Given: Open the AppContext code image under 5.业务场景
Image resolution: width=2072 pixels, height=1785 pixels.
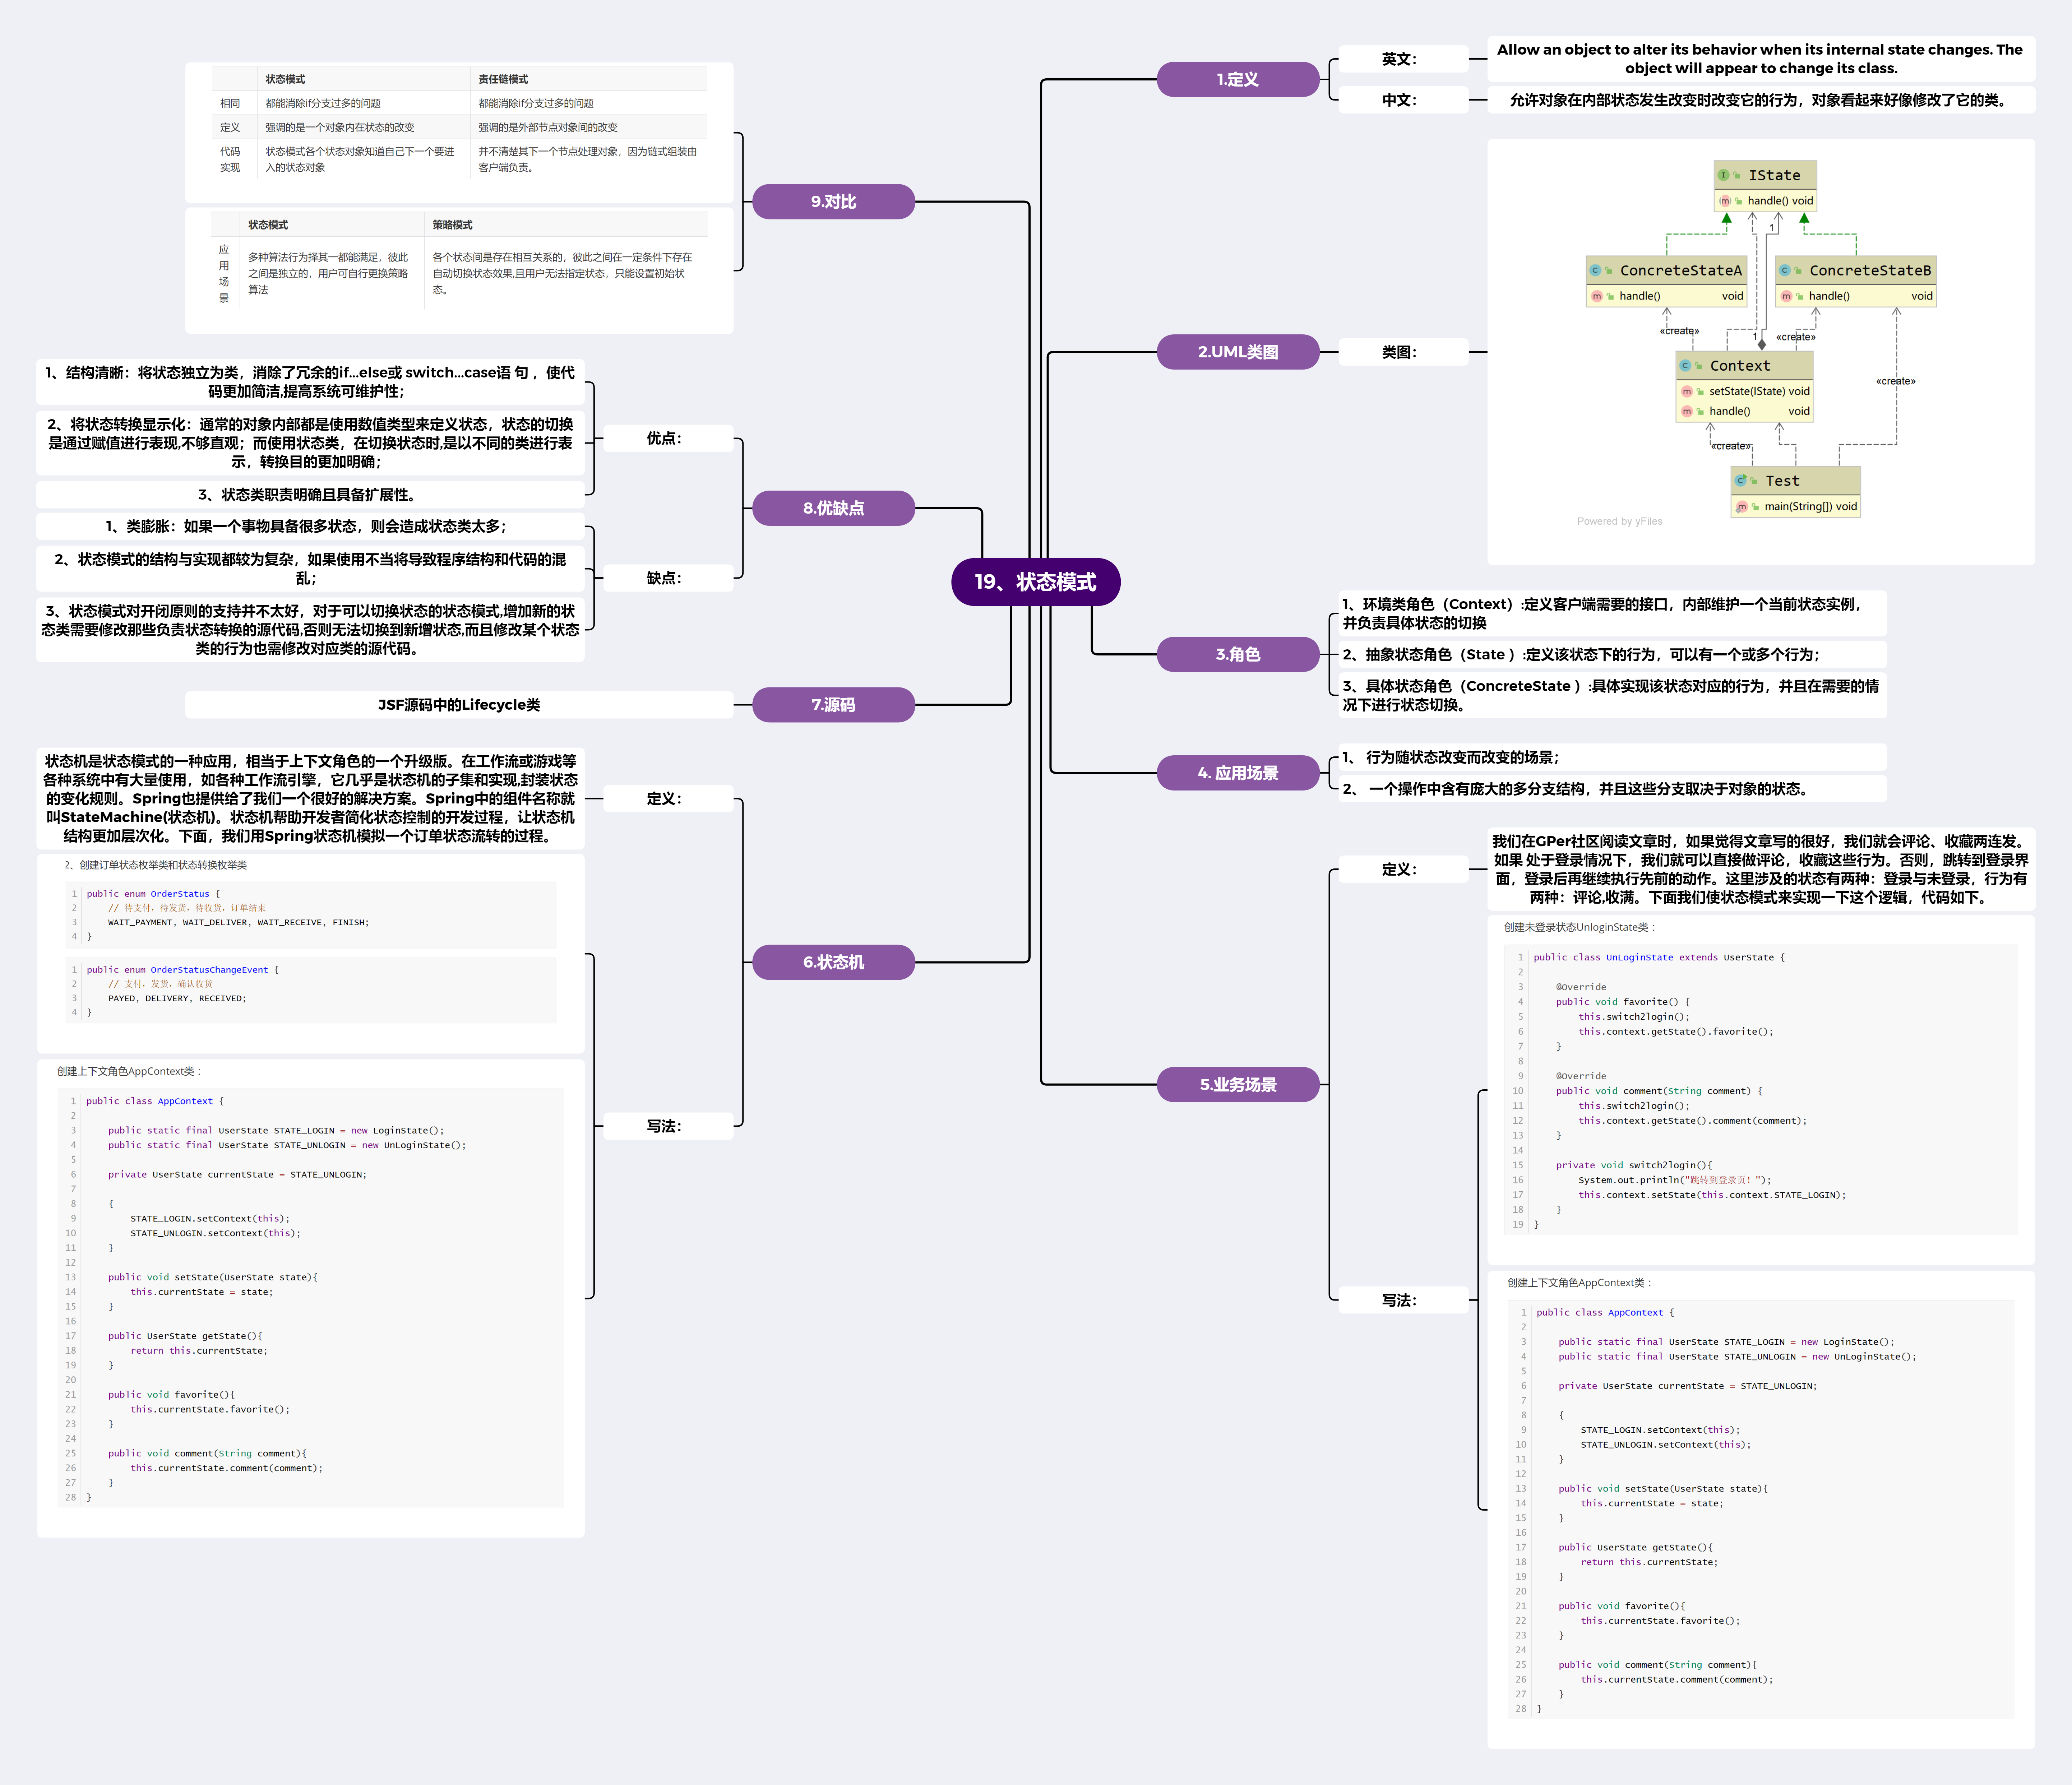Looking at the screenshot, I should click(1761, 1510).
